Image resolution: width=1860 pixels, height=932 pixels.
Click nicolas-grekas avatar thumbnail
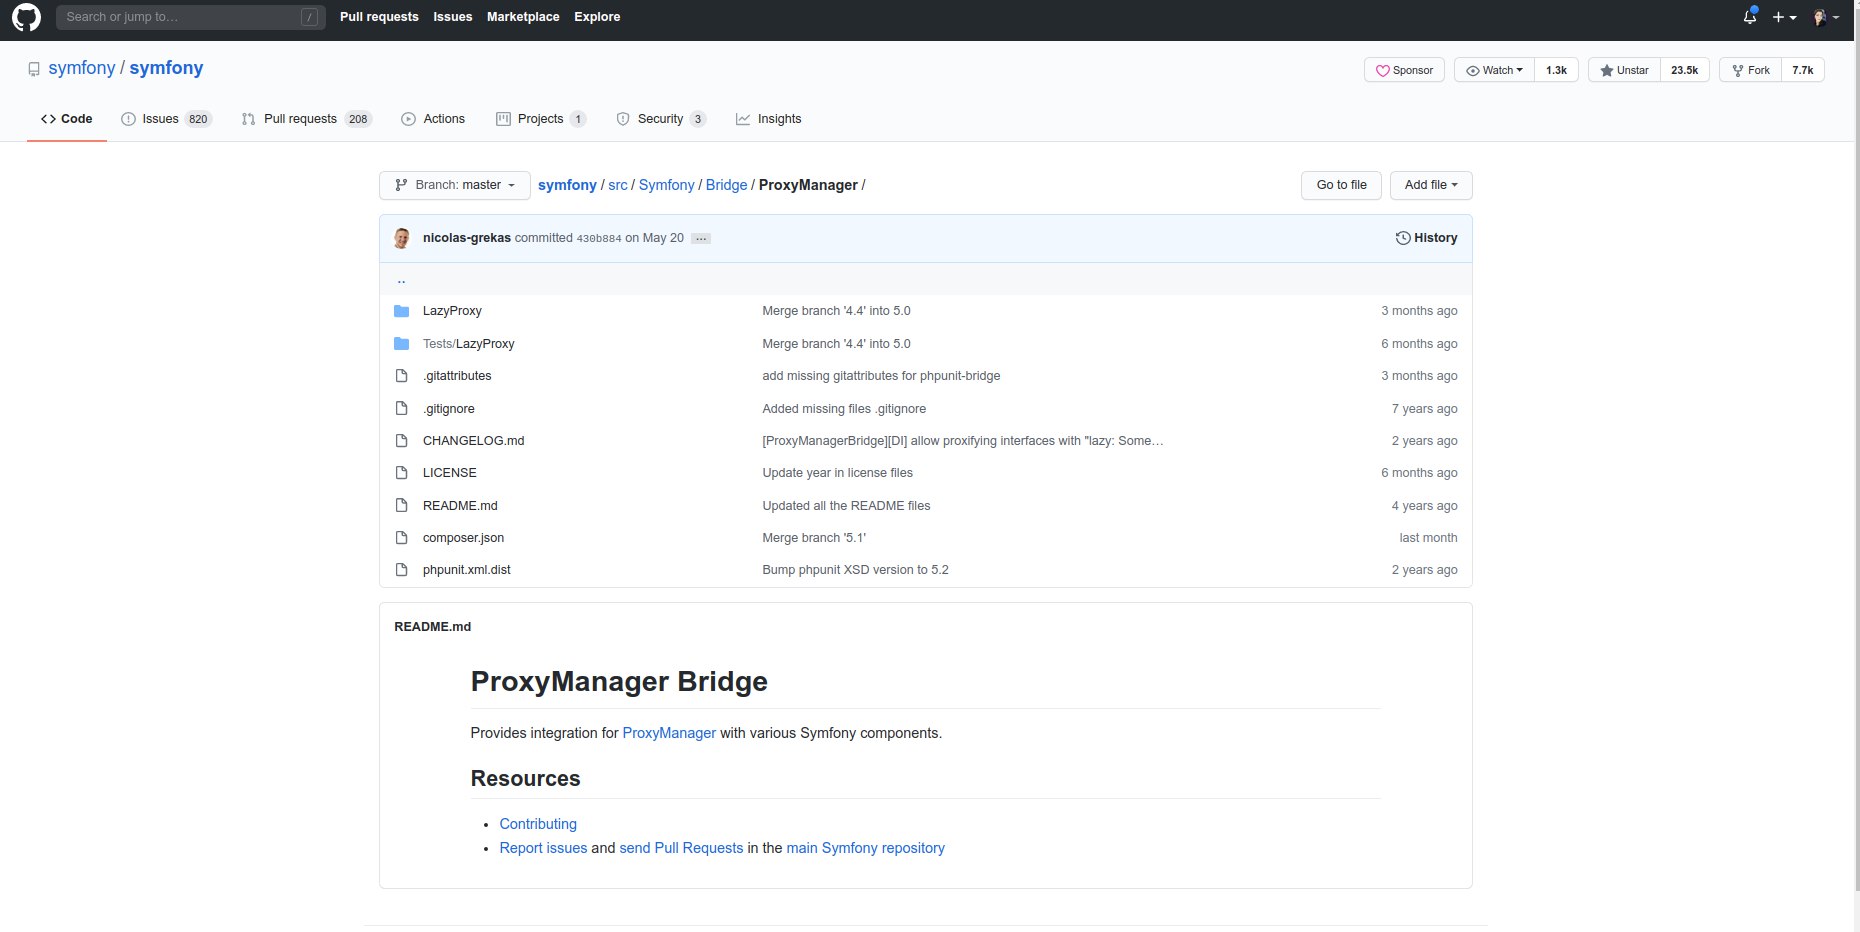point(402,238)
